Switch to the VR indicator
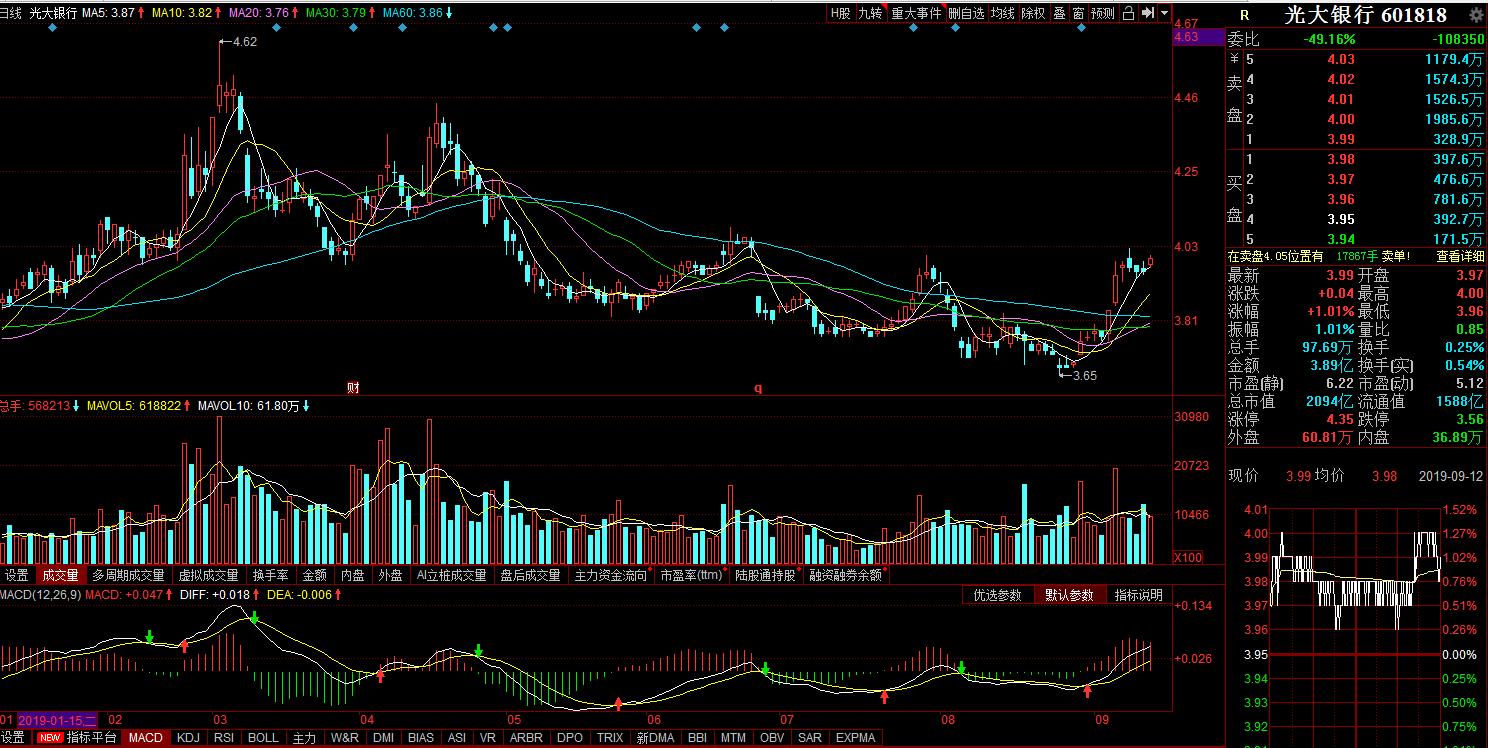Viewport: 1488px width, 748px height. (x=488, y=738)
